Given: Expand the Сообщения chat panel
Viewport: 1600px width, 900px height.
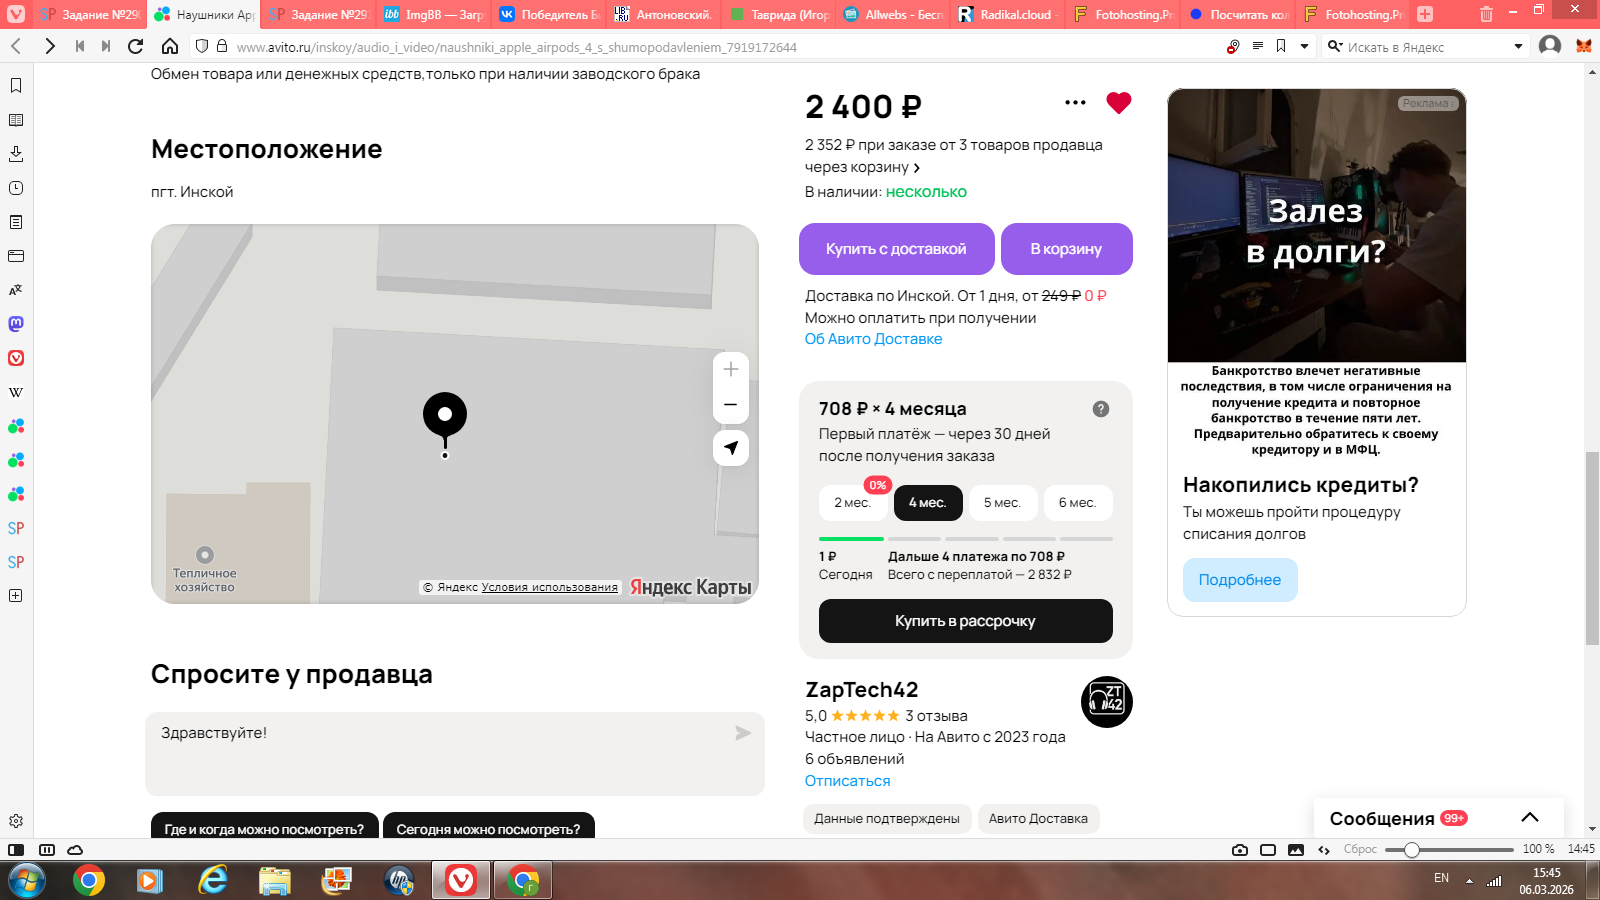Looking at the screenshot, I should click(1530, 818).
